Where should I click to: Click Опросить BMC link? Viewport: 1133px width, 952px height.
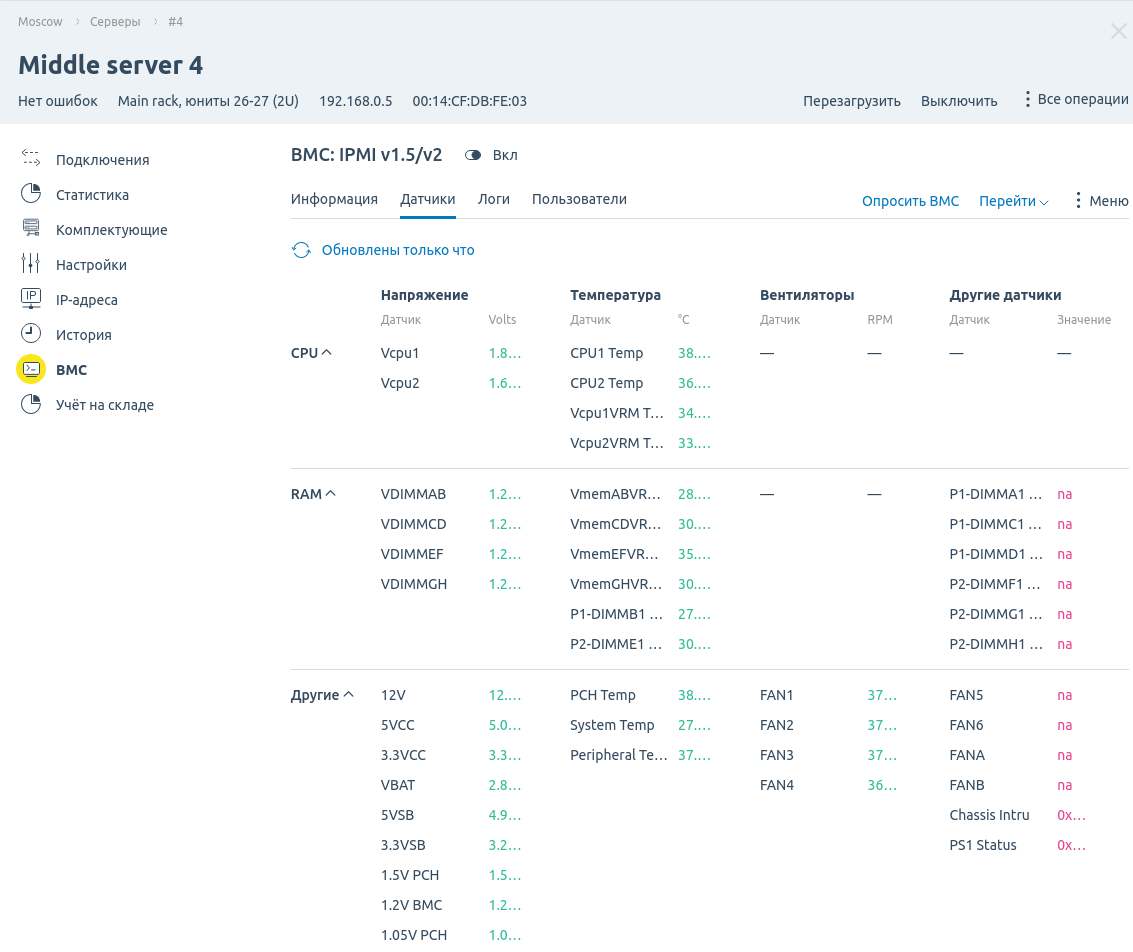pos(910,201)
